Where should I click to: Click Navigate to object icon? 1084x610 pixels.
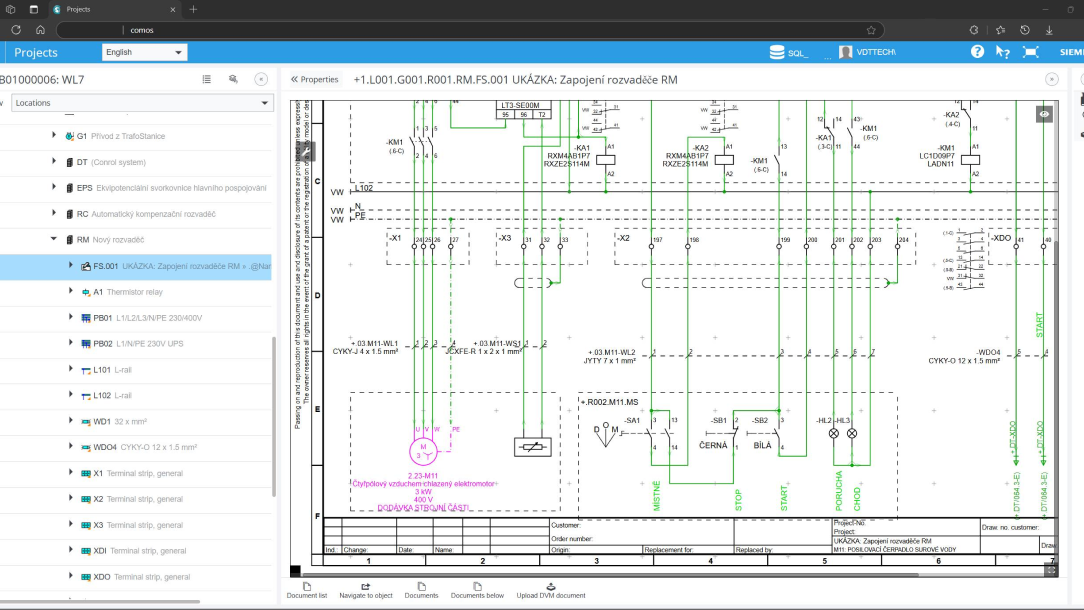365,587
